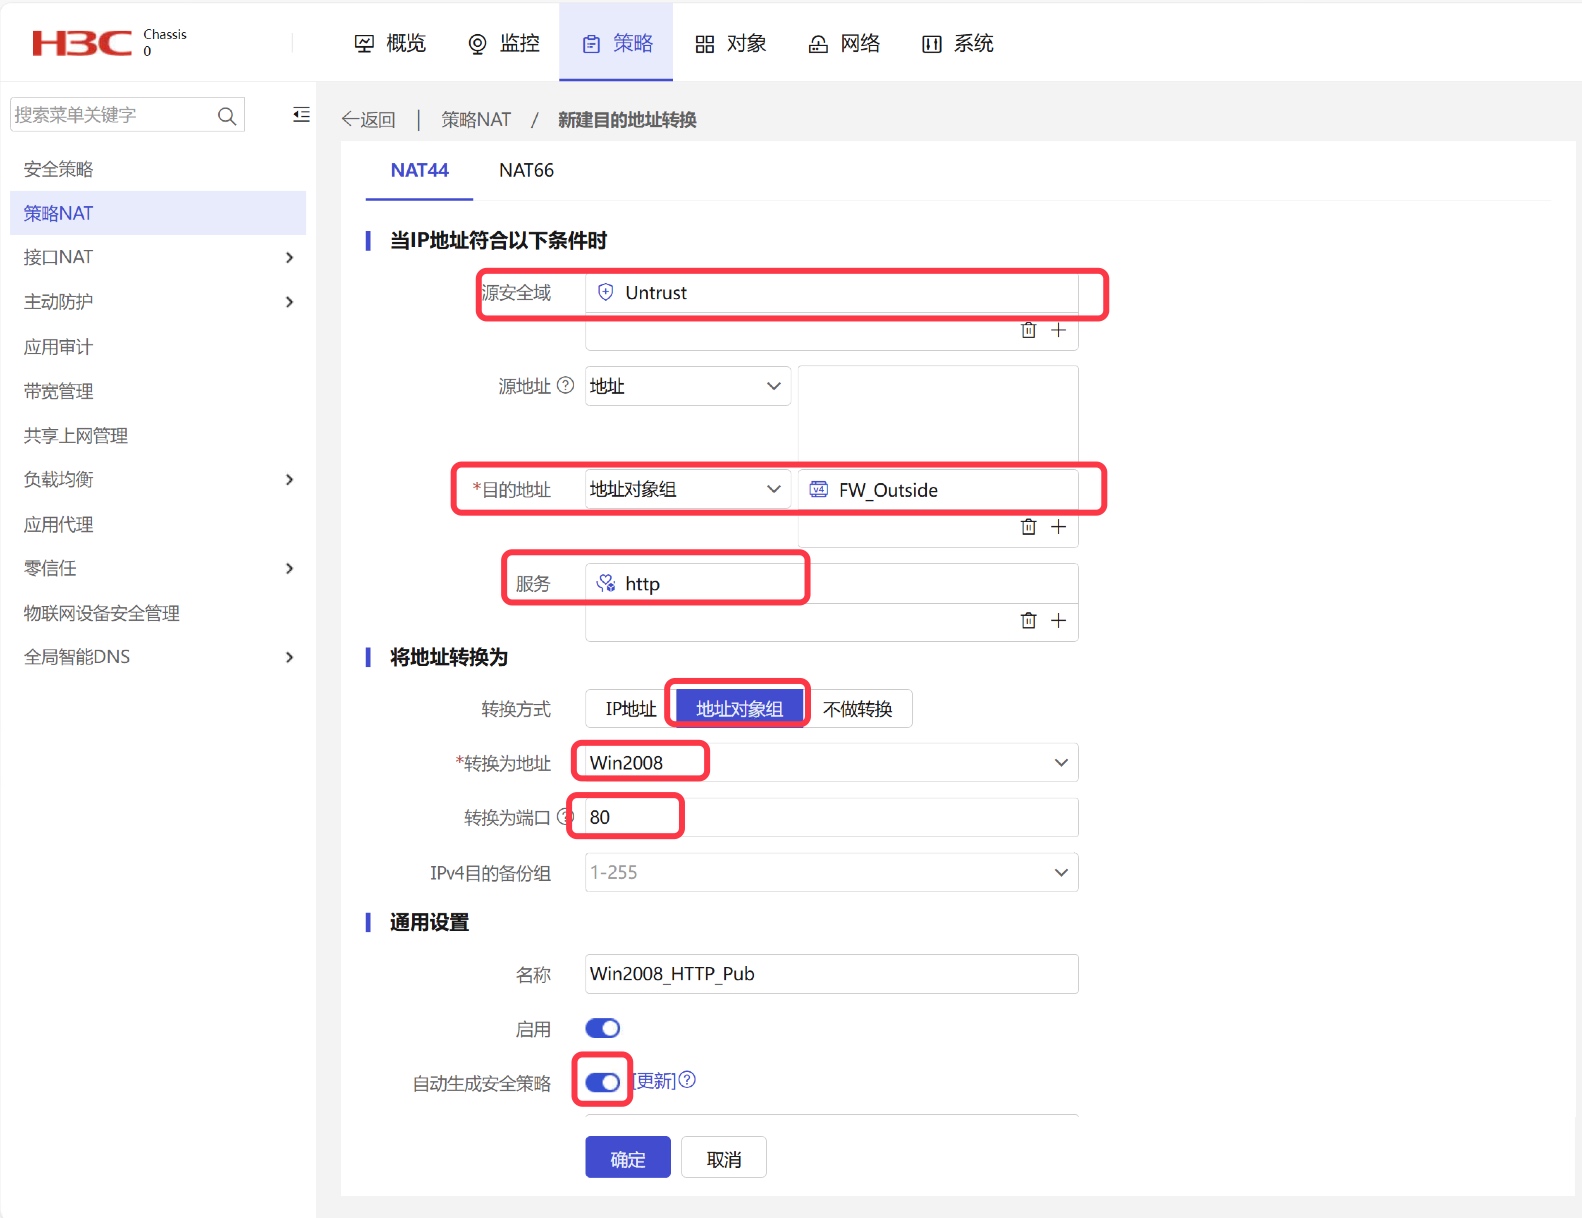Open the 网络 top menu

coord(844,43)
